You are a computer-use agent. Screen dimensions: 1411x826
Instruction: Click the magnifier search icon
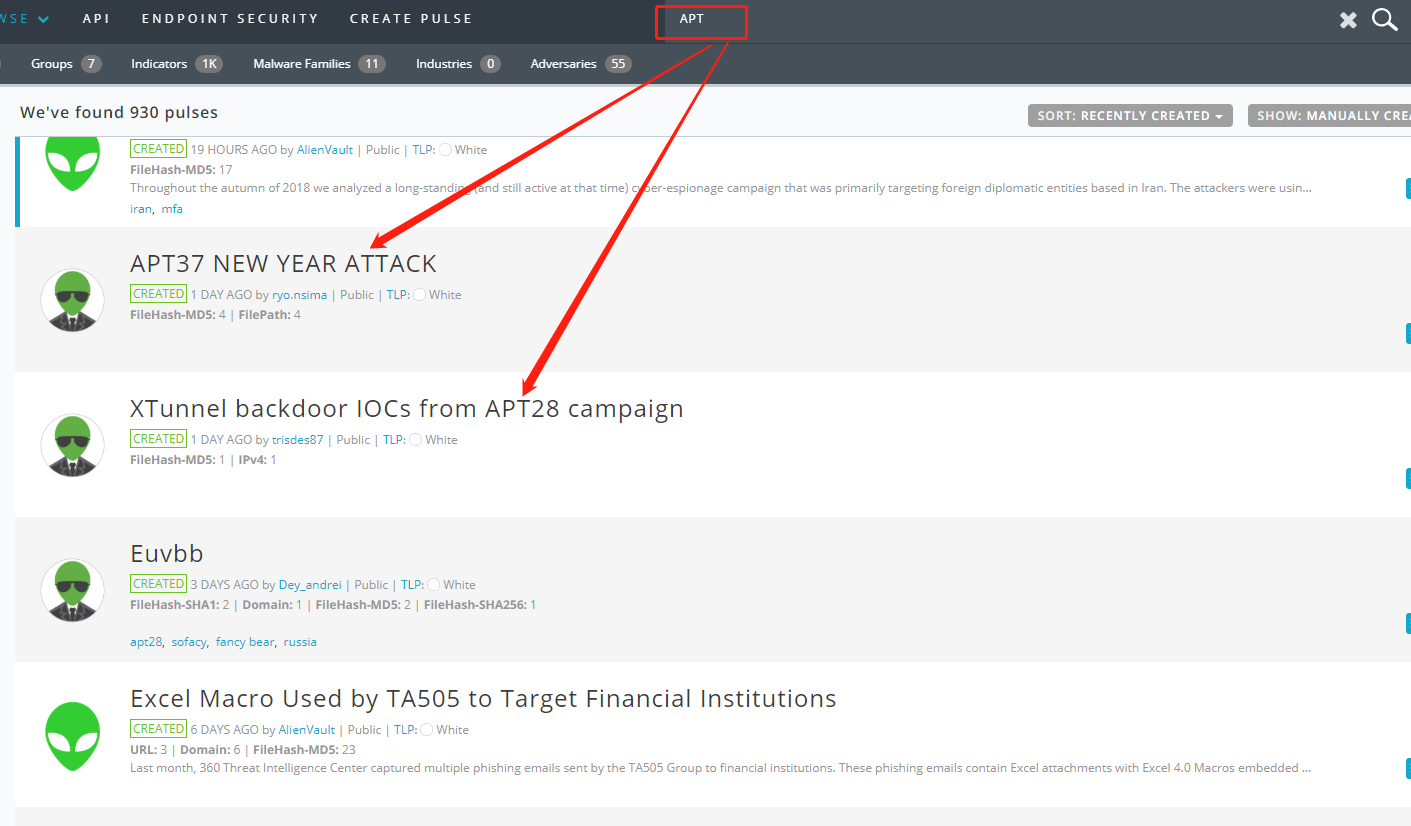(1385, 19)
